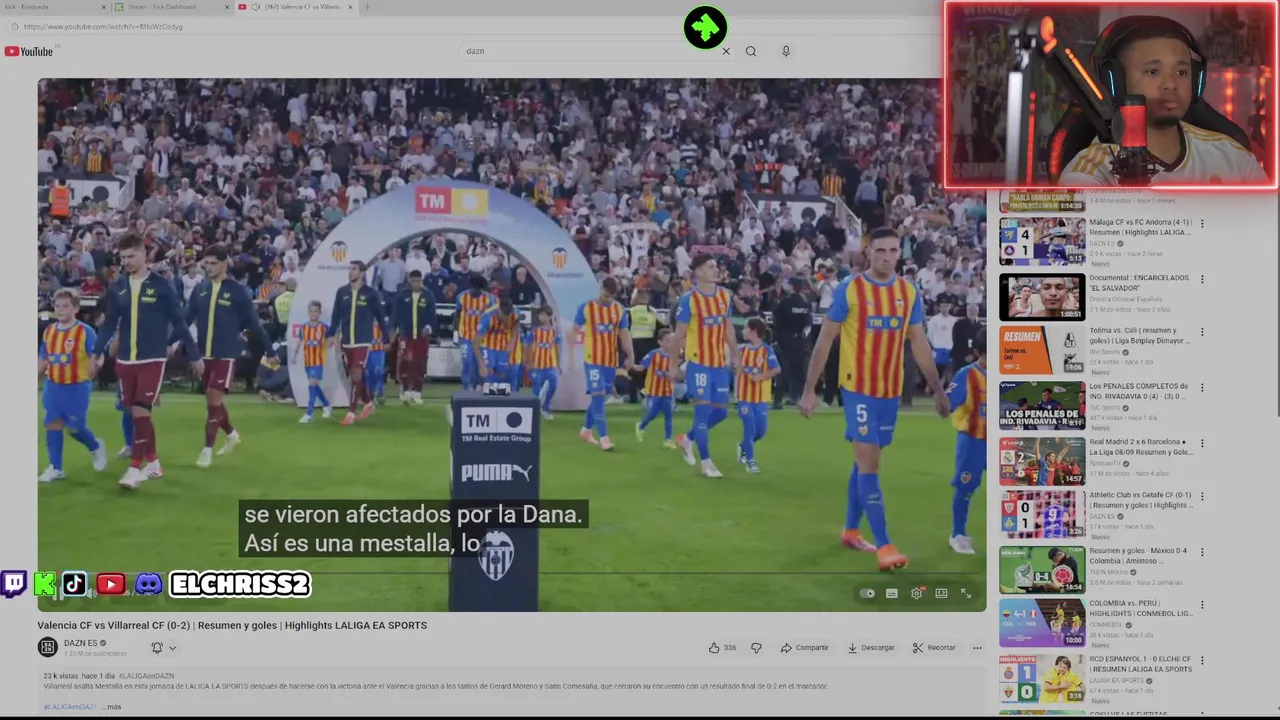Click the browser address bar URL

coord(103,27)
